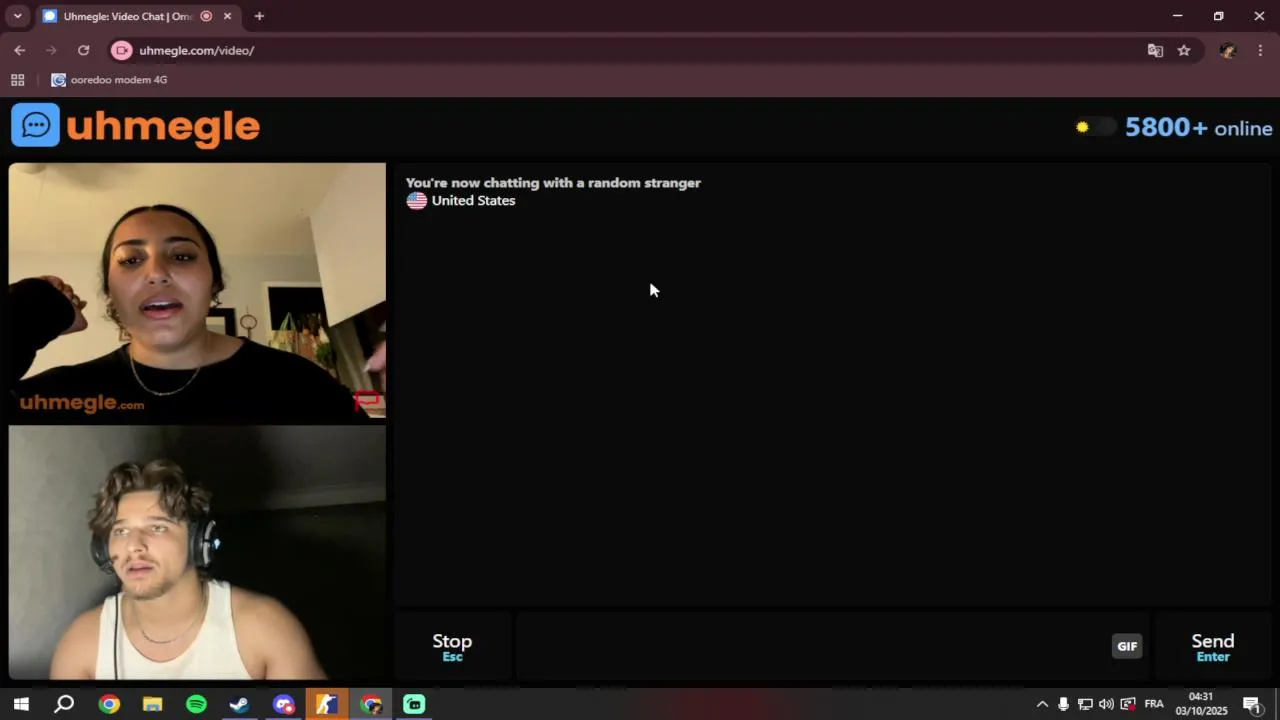Open the Chrome profile avatar menu
Viewport: 1280px width, 720px height.
point(1228,50)
